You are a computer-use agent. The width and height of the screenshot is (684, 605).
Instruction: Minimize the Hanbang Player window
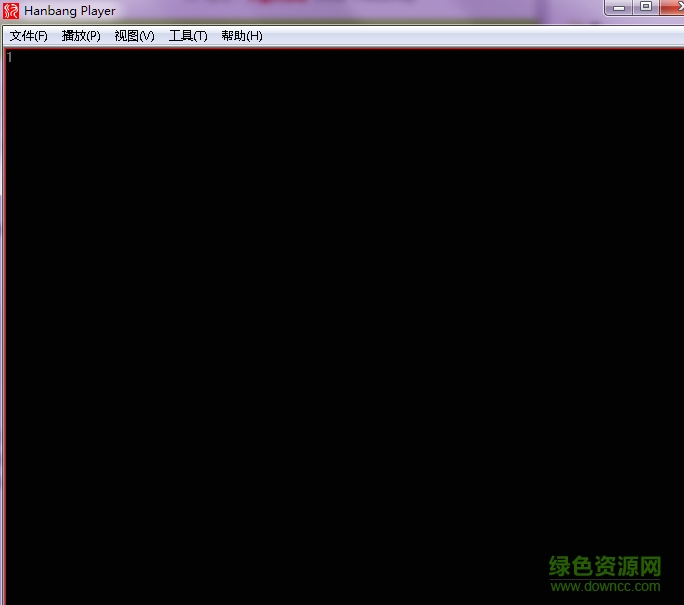point(619,7)
